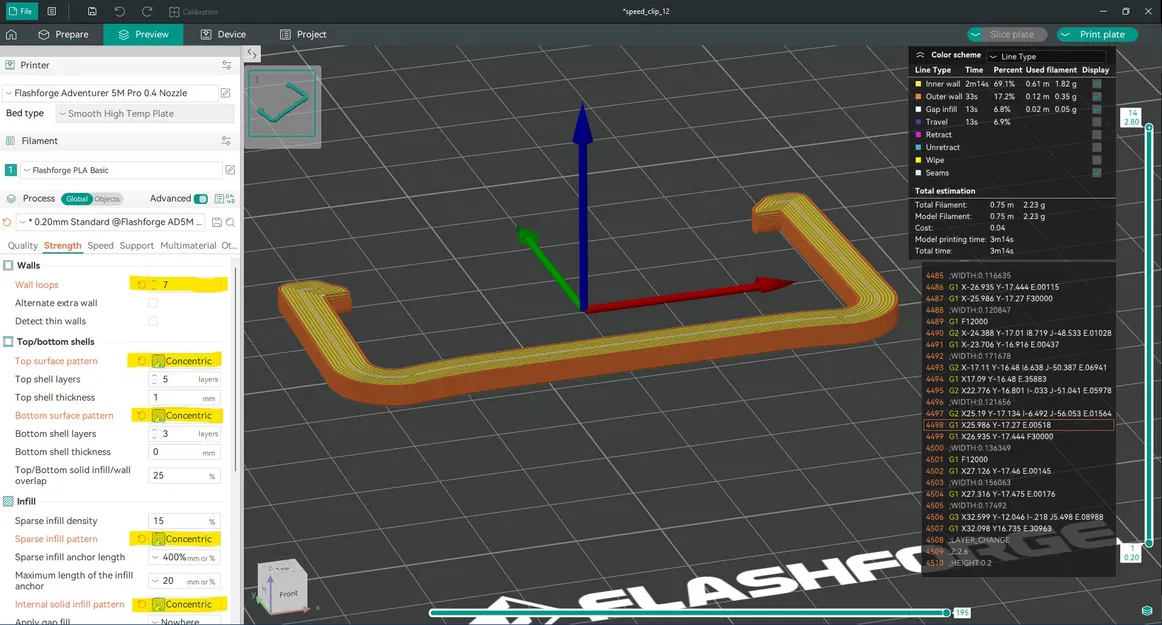The width and height of the screenshot is (1162, 625).
Task: Edit the Flashforge Adventurer 5M Pro printer preset
Action: (x=225, y=93)
